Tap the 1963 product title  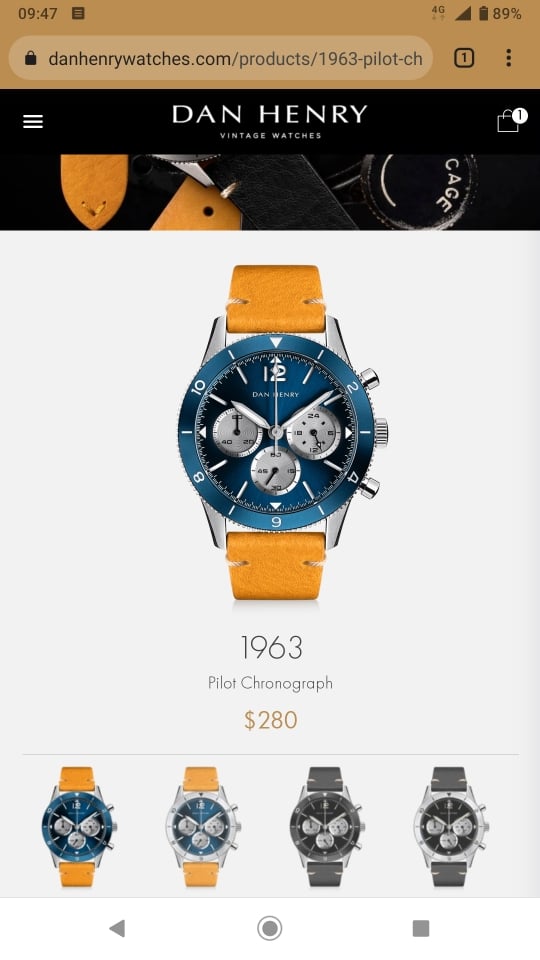pos(271,648)
